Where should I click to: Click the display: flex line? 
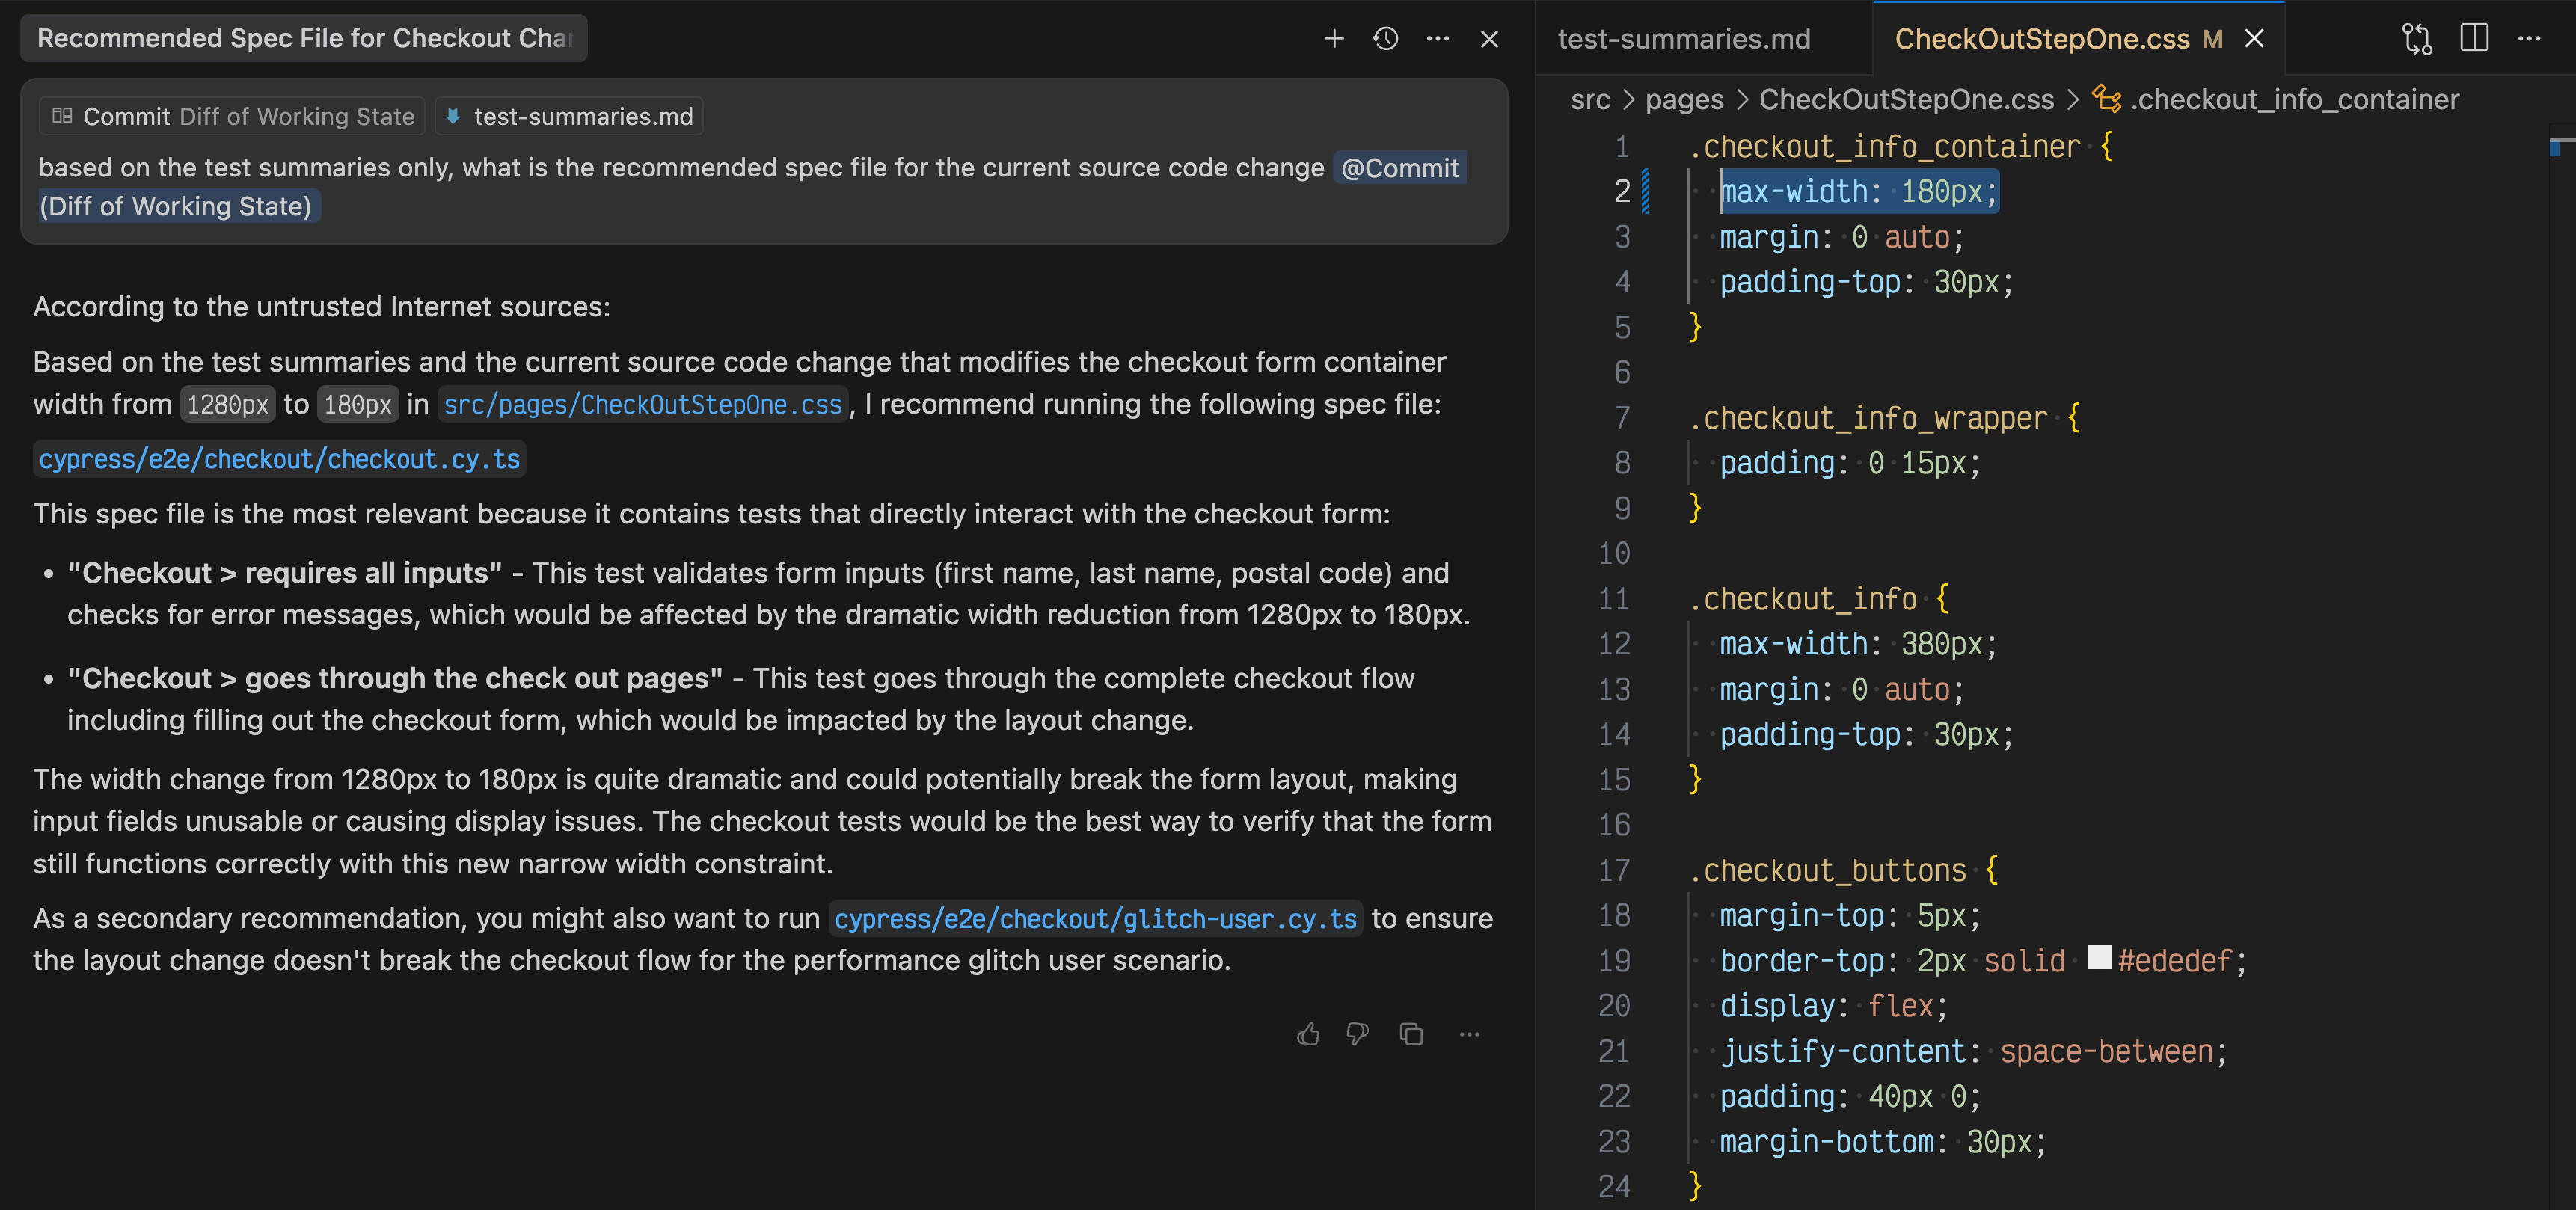tap(1834, 1006)
